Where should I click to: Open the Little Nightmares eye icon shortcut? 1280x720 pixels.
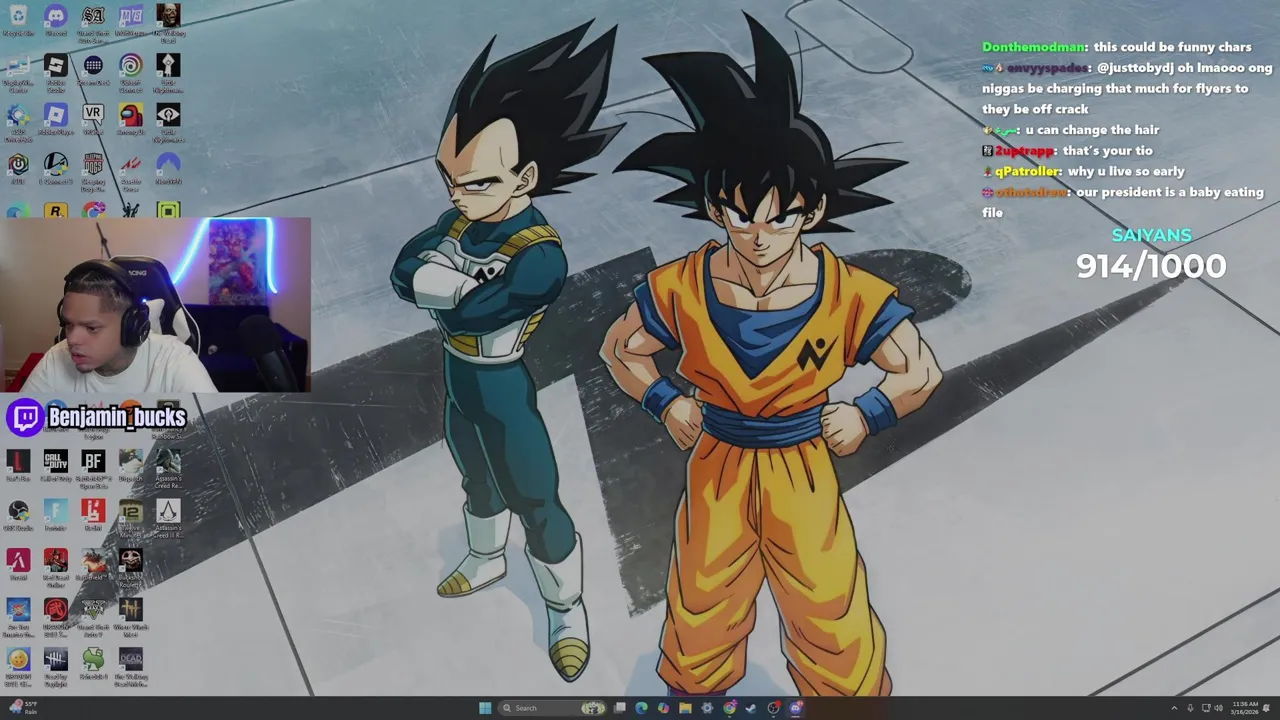[168, 121]
